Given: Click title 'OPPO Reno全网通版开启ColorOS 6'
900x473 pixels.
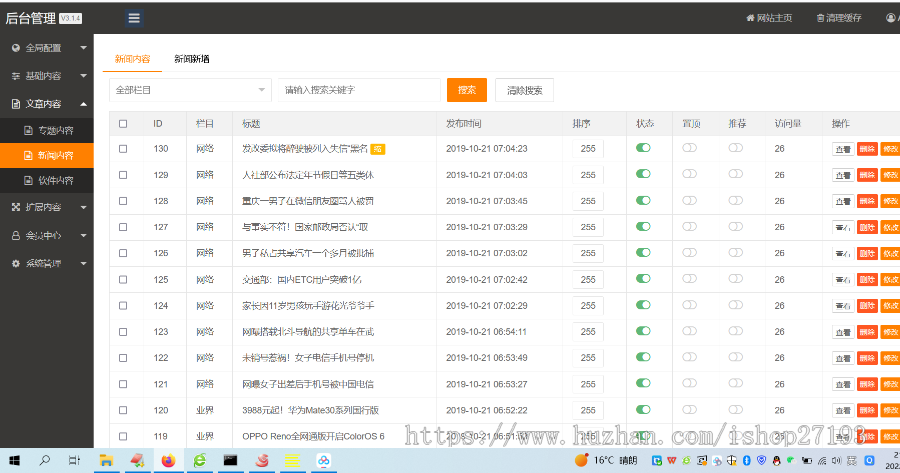Looking at the screenshot, I should tap(313, 436).
